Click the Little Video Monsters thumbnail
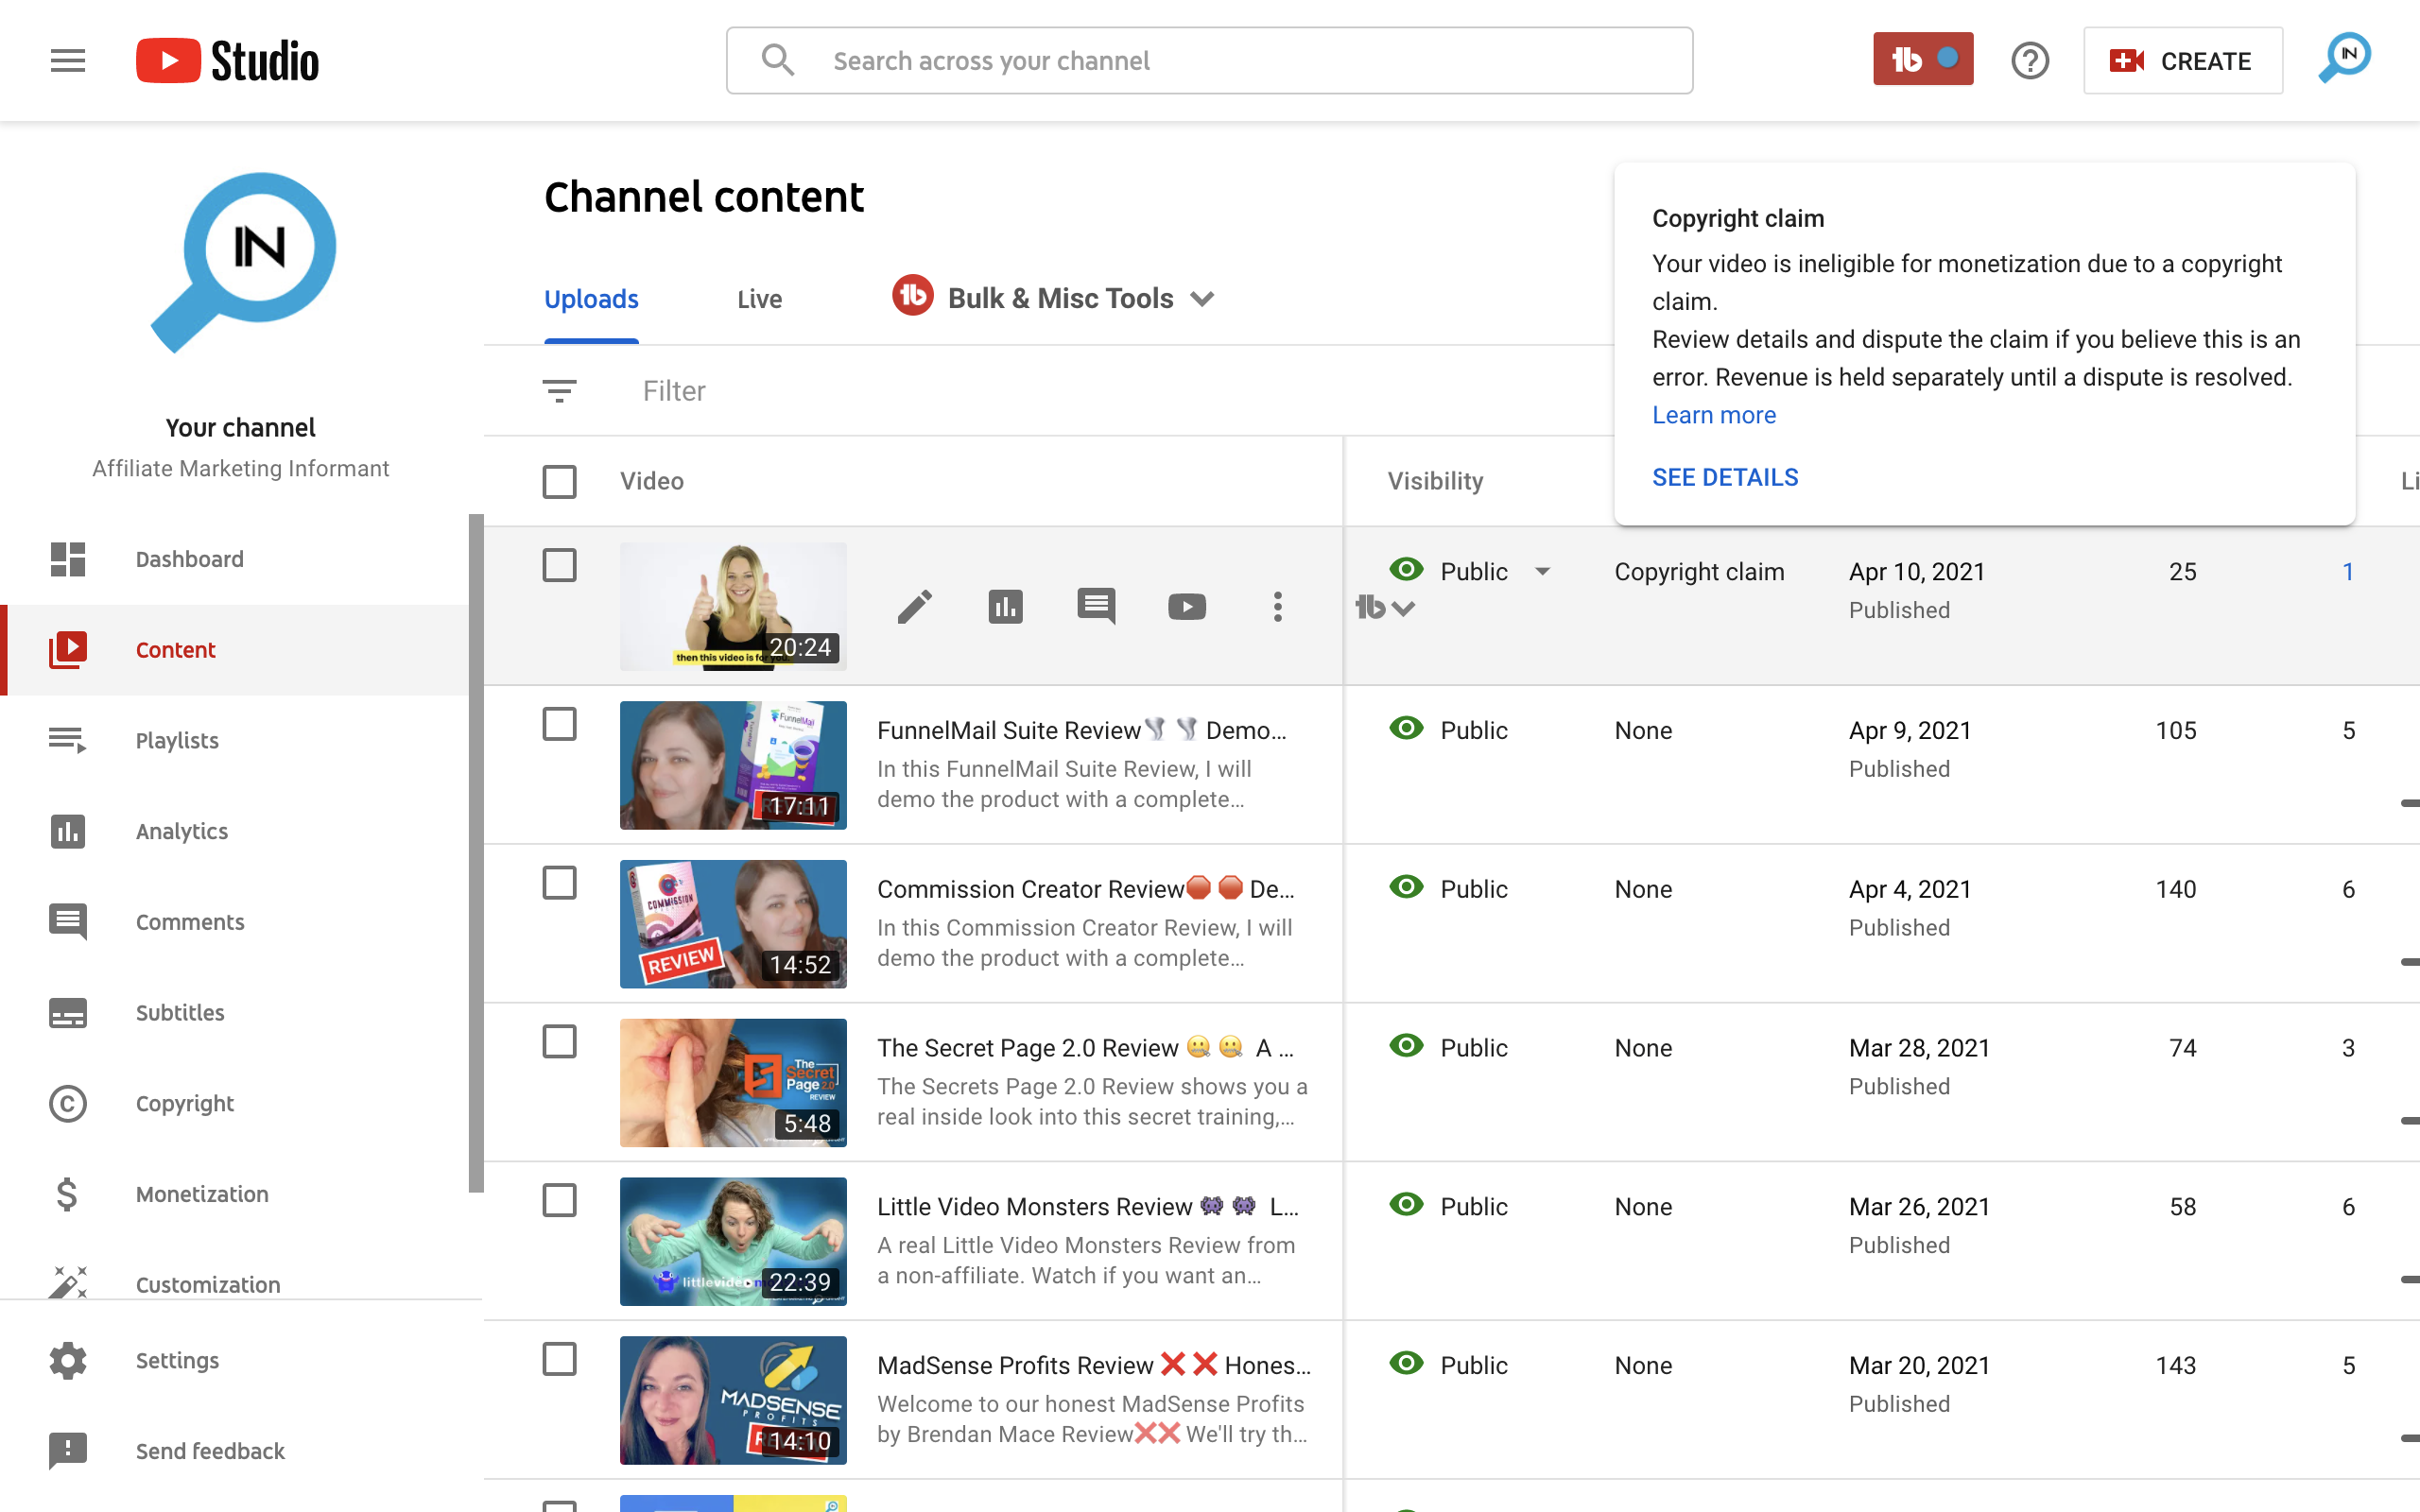Screen dimensions: 2420x1512 coord(733,1241)
